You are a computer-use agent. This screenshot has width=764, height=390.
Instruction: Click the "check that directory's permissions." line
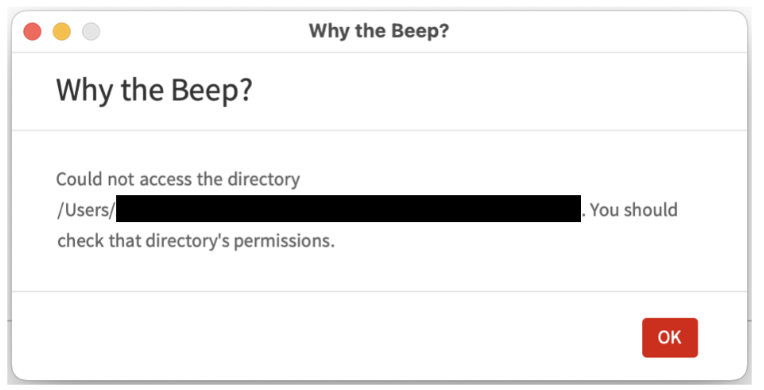click(196, 241)
